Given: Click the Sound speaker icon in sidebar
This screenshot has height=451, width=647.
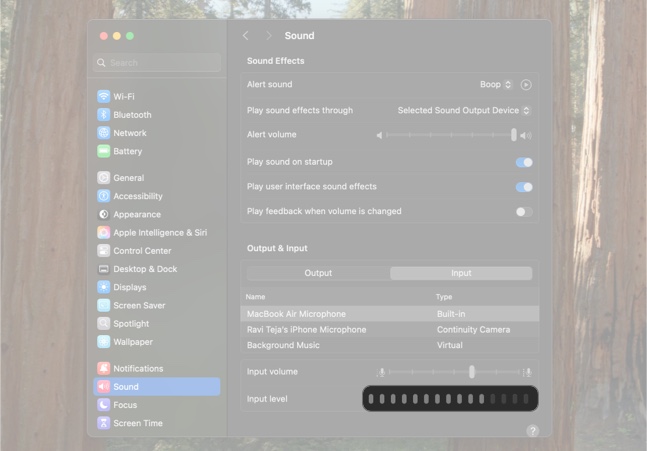Looking at the screenshot, I should (104, 387).
